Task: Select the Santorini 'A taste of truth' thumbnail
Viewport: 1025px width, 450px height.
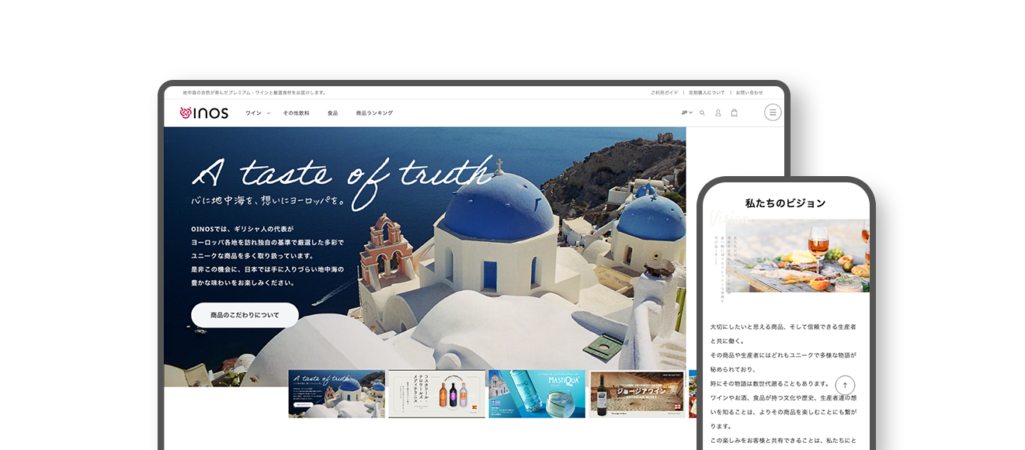Action: (336, 394)
